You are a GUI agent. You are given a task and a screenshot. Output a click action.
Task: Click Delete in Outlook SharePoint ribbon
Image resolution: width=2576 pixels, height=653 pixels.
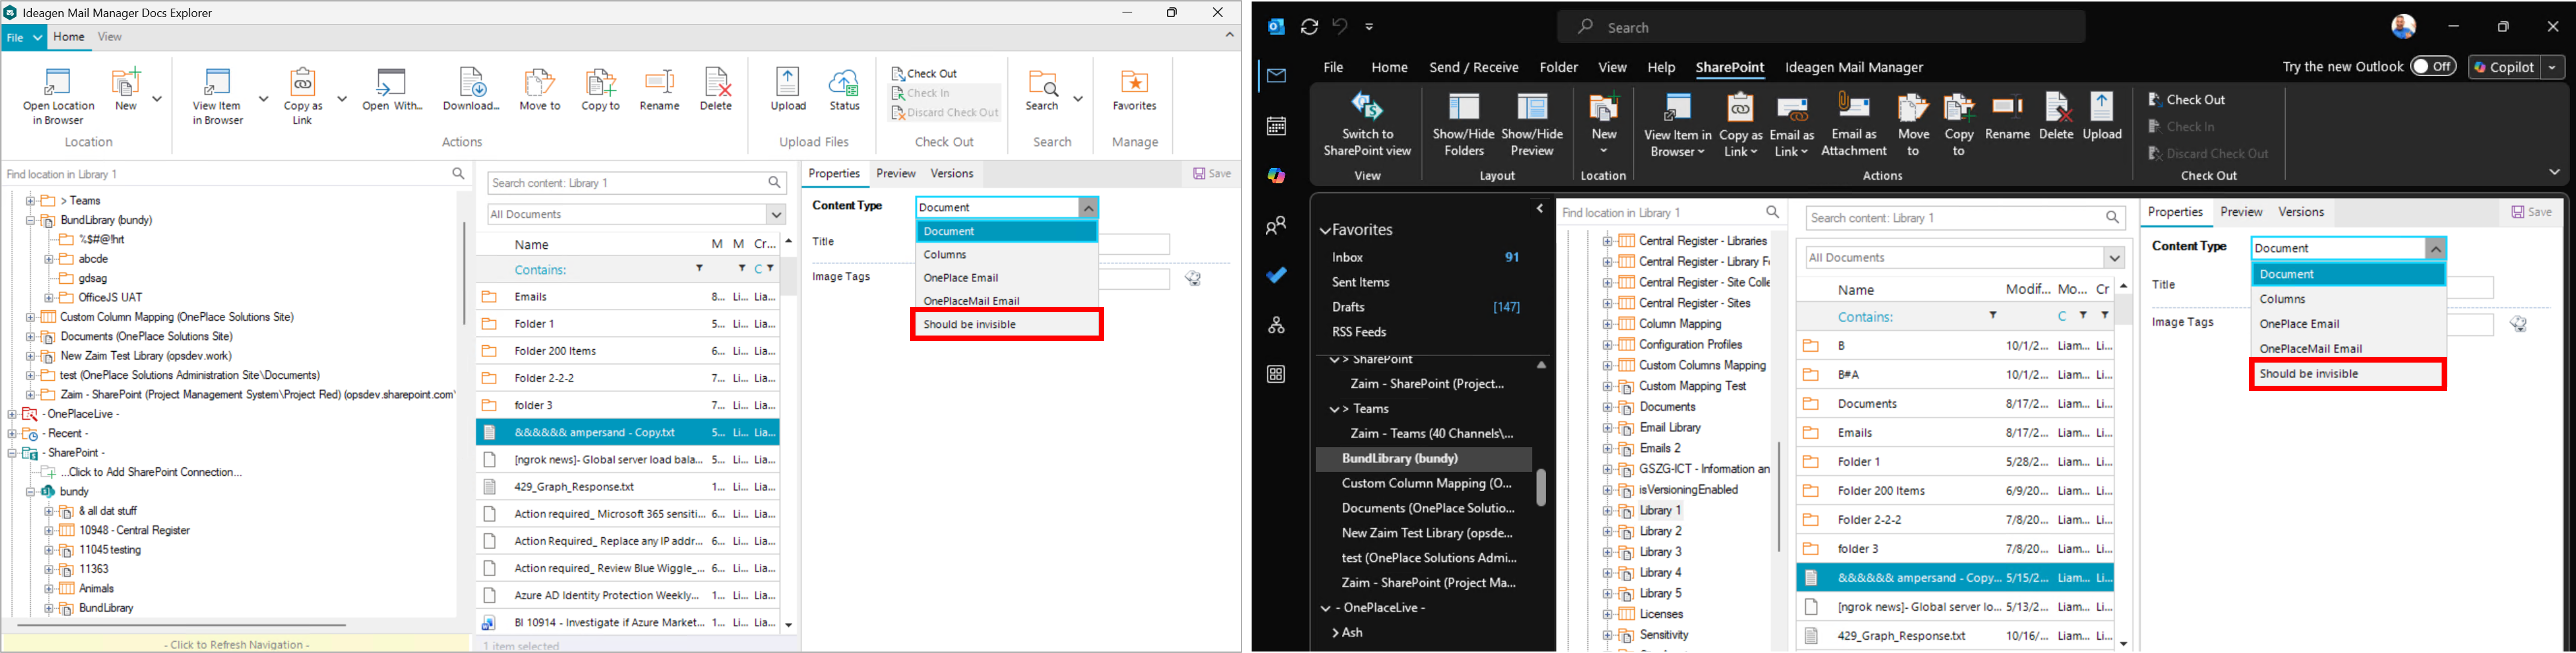[x=2056, y=116]
